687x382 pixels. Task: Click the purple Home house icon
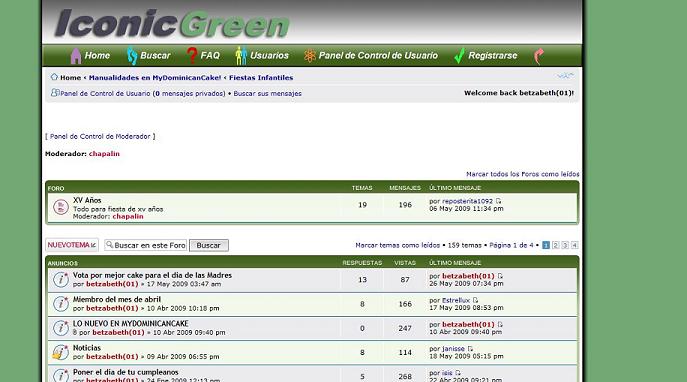(x=76, y=56)
